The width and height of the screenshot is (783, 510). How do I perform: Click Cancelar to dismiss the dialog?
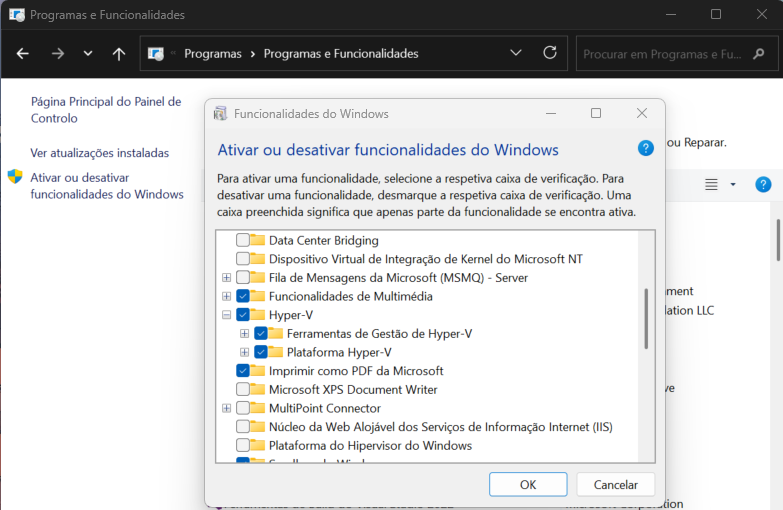615,484
